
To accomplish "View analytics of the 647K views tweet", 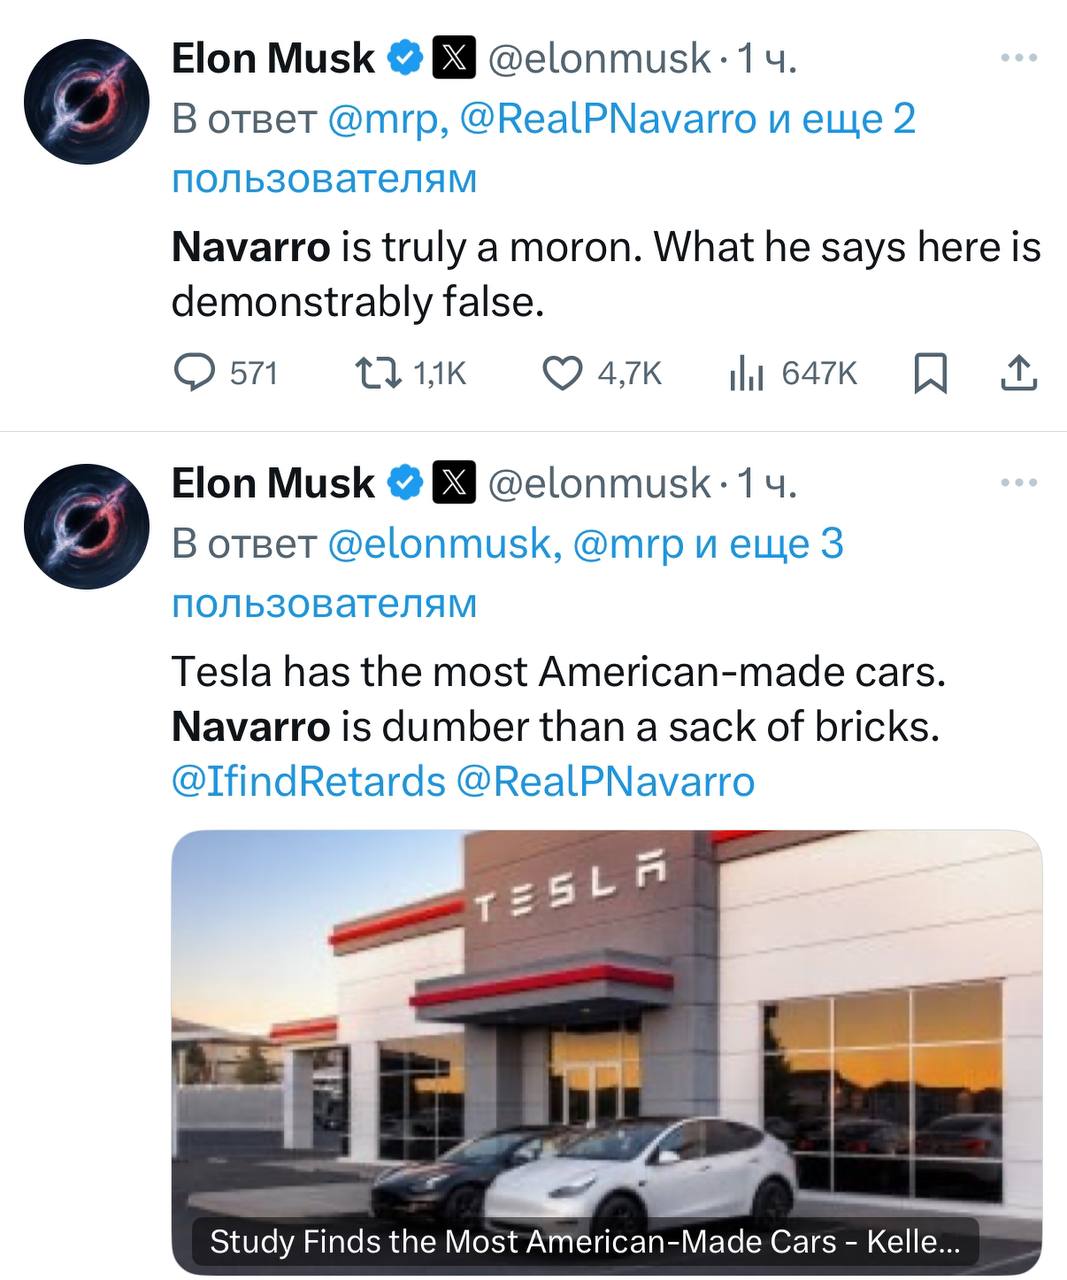I will (x=745, y=373).
